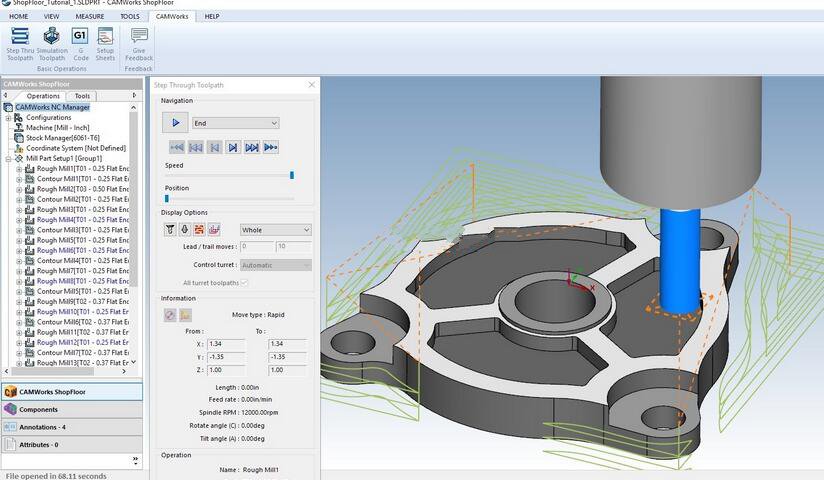The height and width of the screenshot is (480, 824).
Task: Launch Simulation Toolpath from ribbon
Action: [52, 44]
